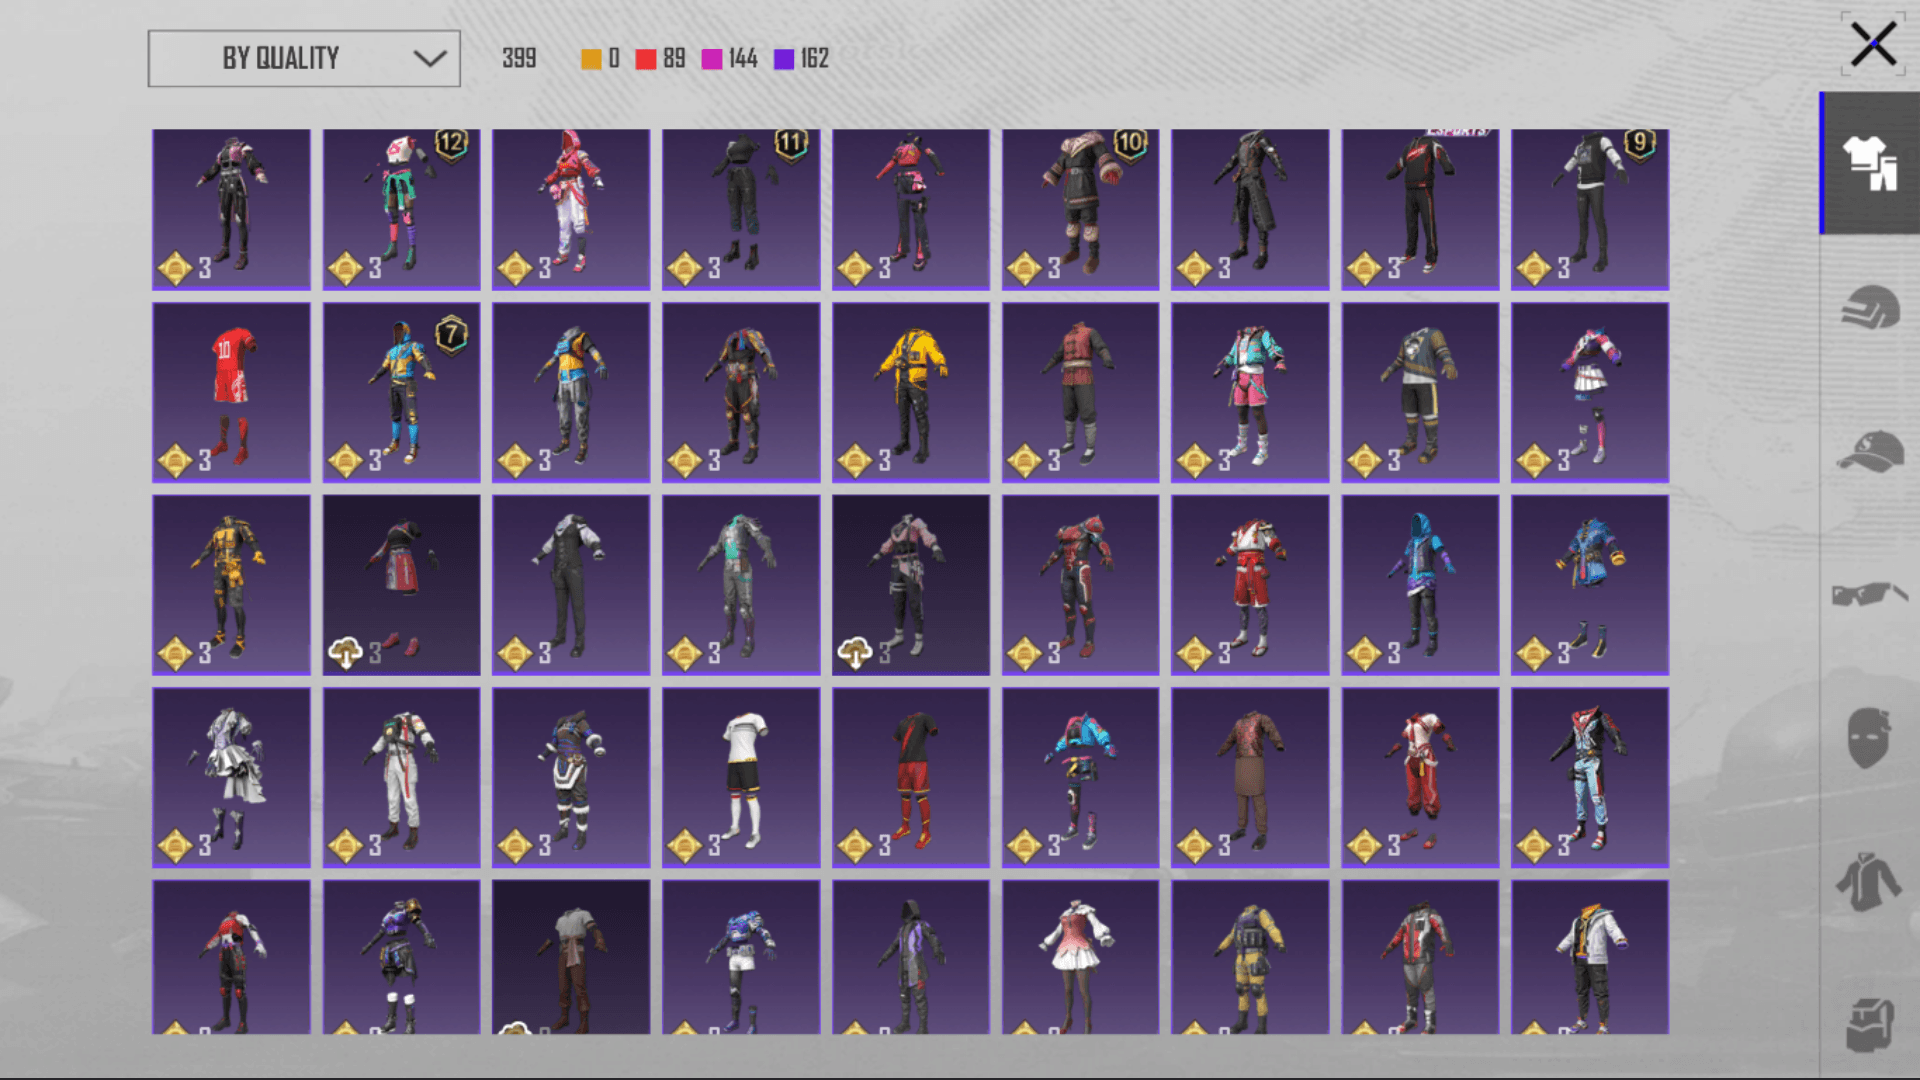
Task: Filter by orange quality swatch
Action: pos(591,59)
